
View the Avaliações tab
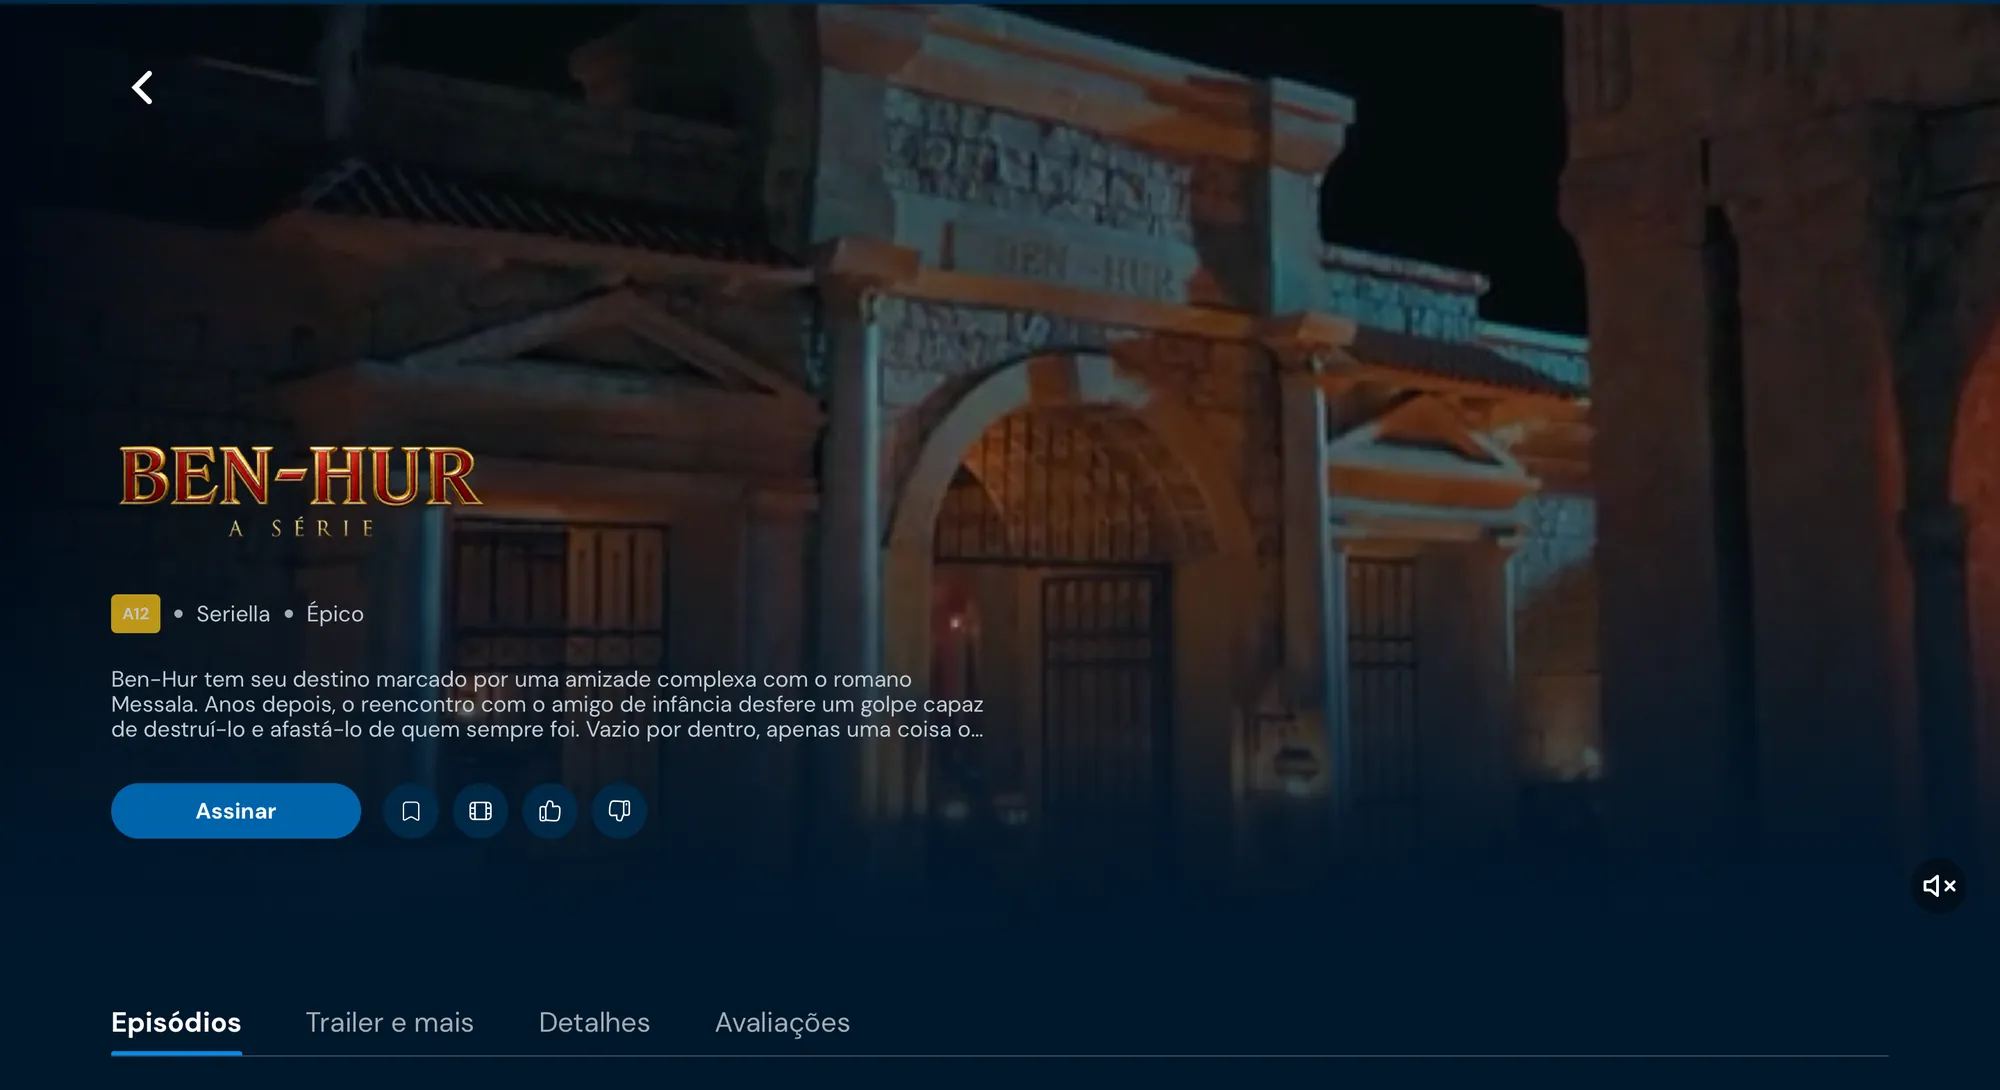[782, 1023]
